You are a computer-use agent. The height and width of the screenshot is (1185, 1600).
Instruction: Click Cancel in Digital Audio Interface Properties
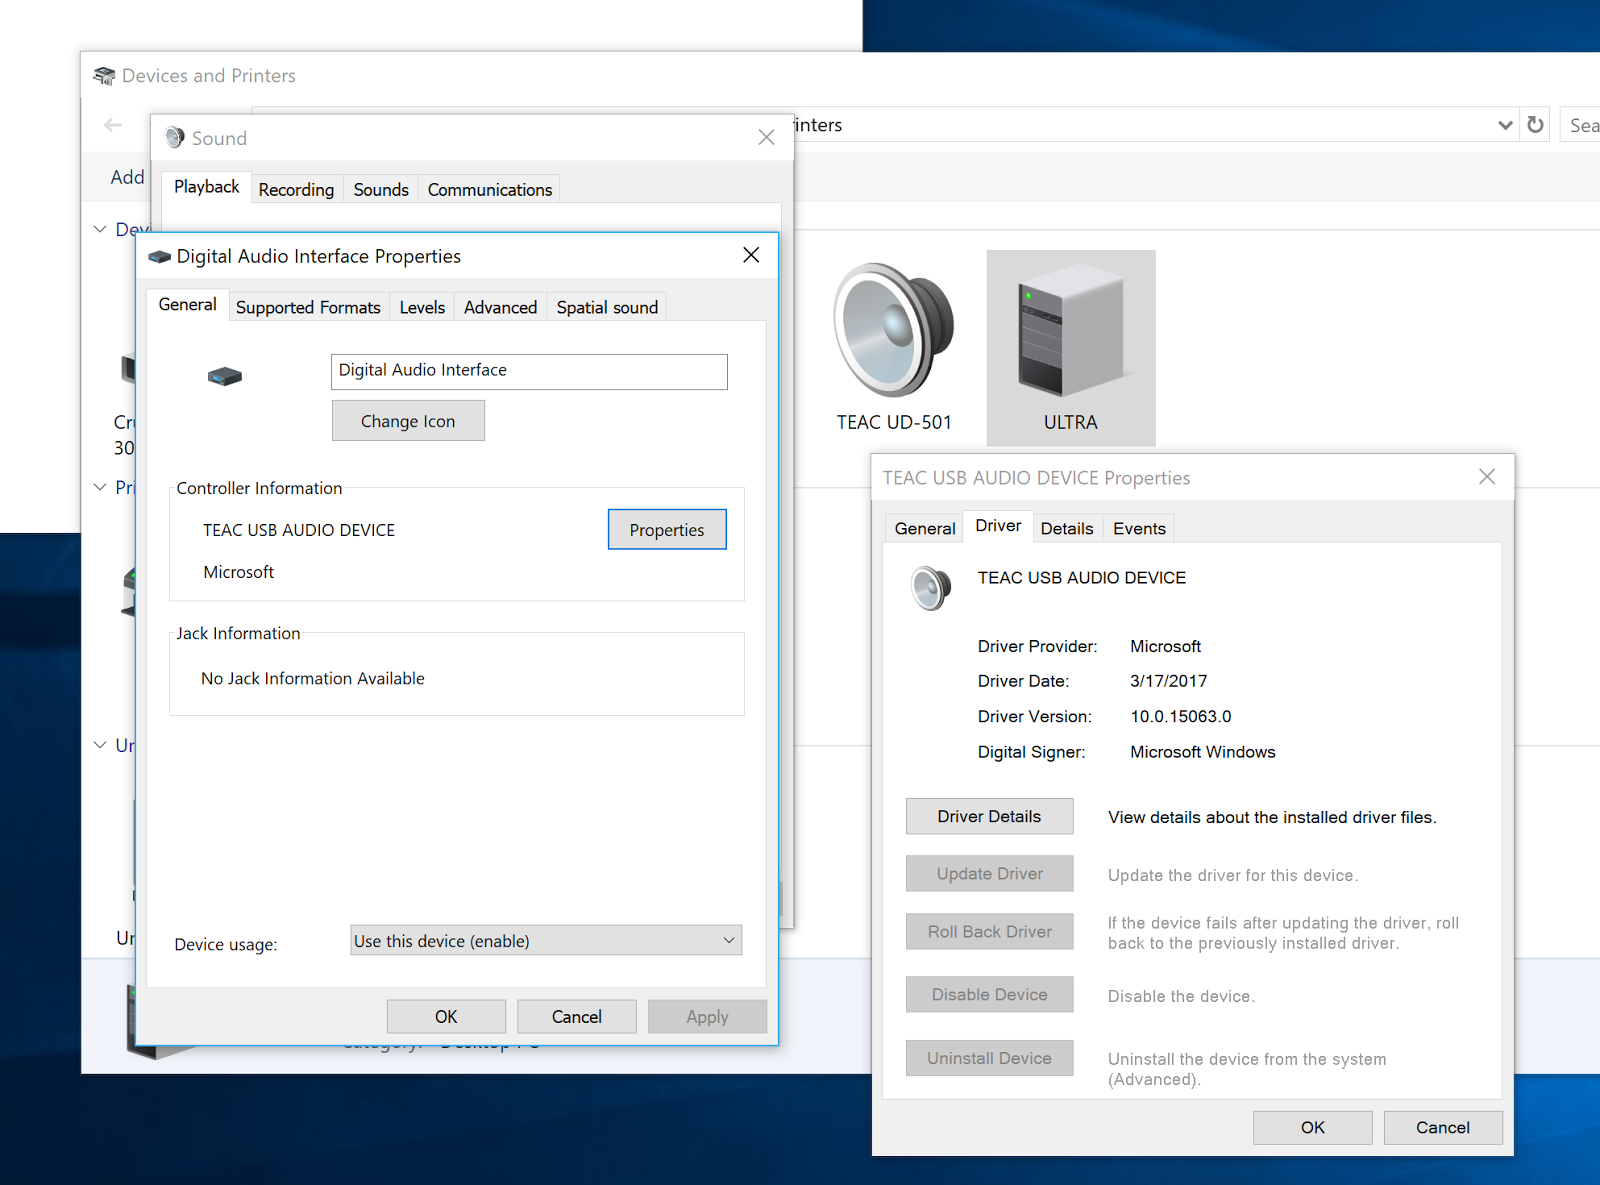(577, 1017)
